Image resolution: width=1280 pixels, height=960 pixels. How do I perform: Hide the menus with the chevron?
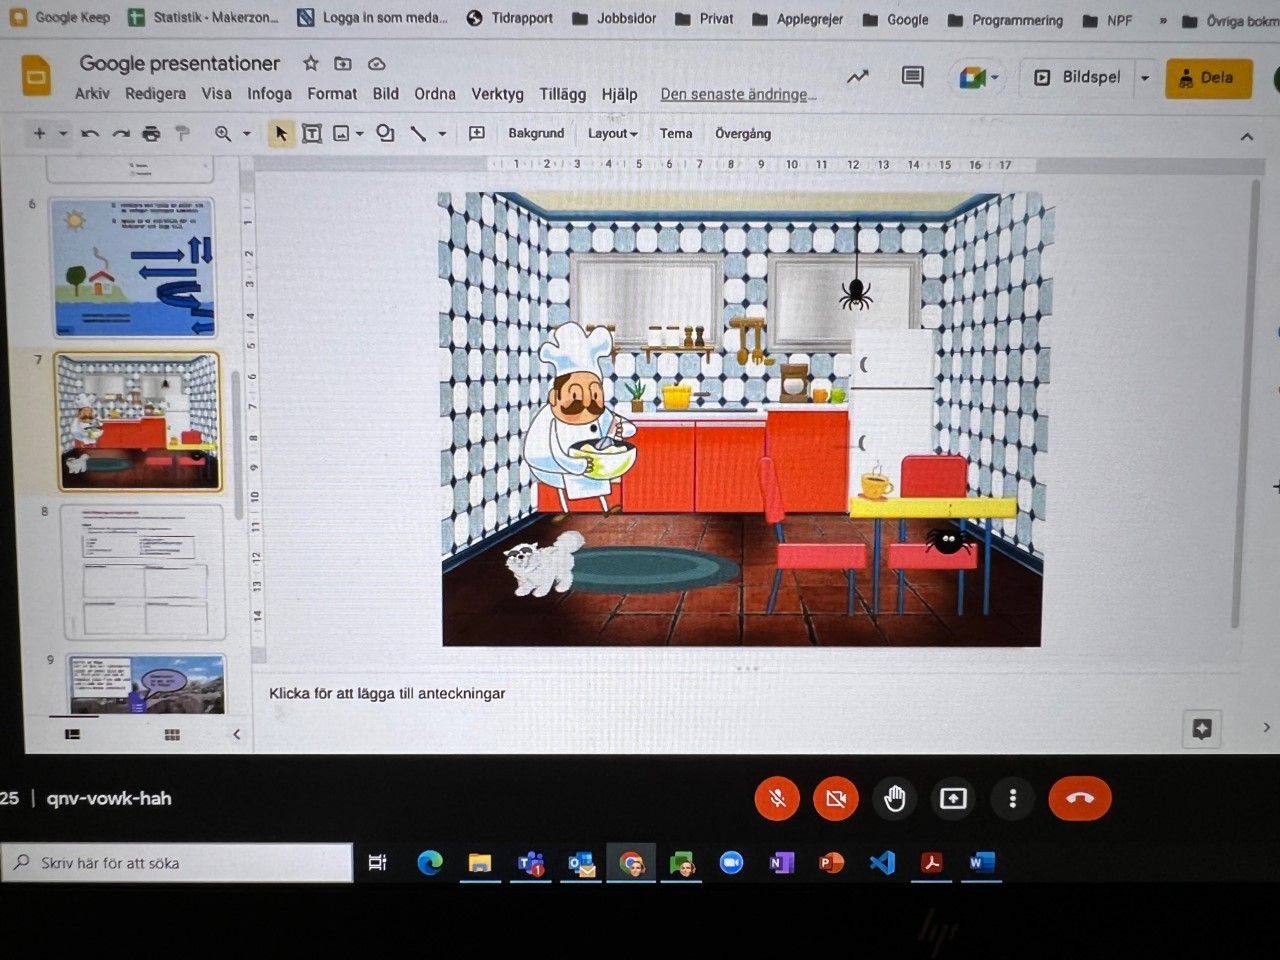pyautogui.click(x=1246, y=136)
